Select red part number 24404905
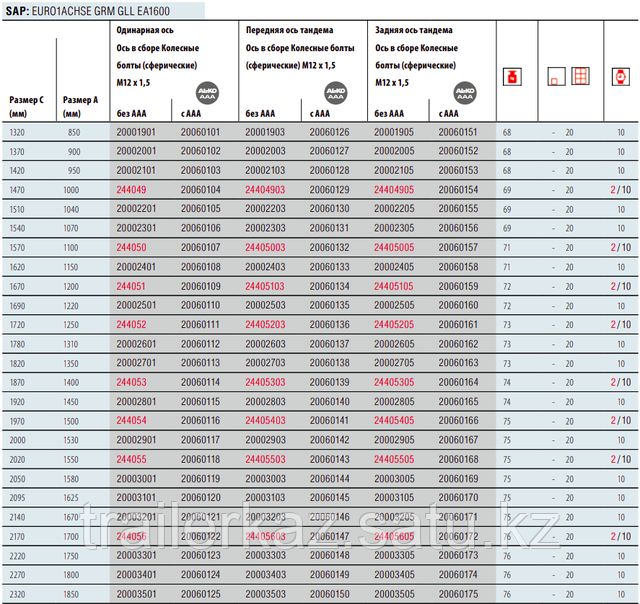Screen dimensions: 640x604 coord(394,190)
